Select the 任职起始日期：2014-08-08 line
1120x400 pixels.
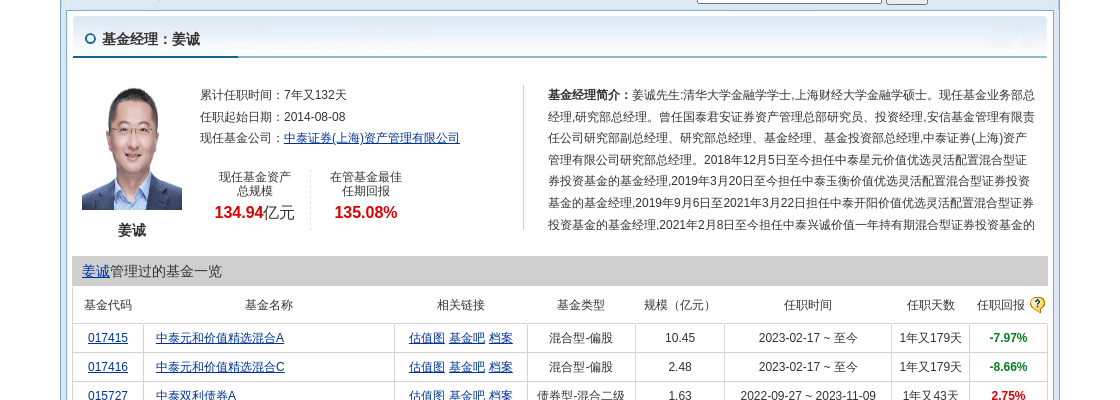point(272,116)
